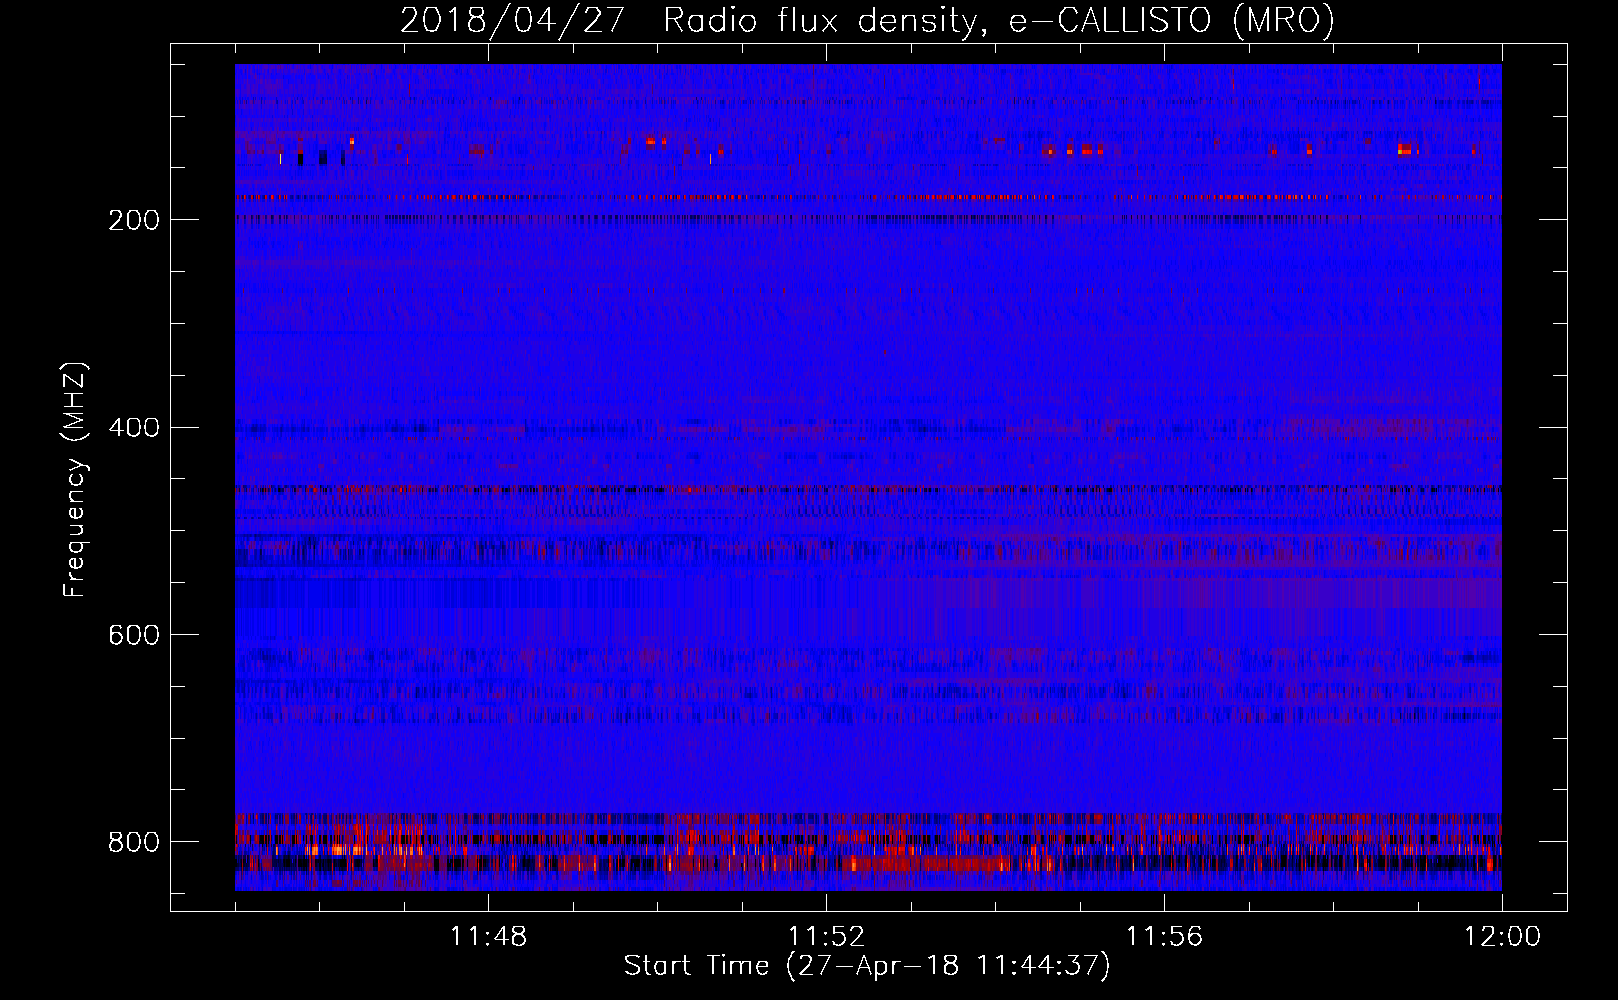Viewport: 1618px width, 1000px height.
Task: Click the 11:56 time tick label
Action: (1164, 937)
